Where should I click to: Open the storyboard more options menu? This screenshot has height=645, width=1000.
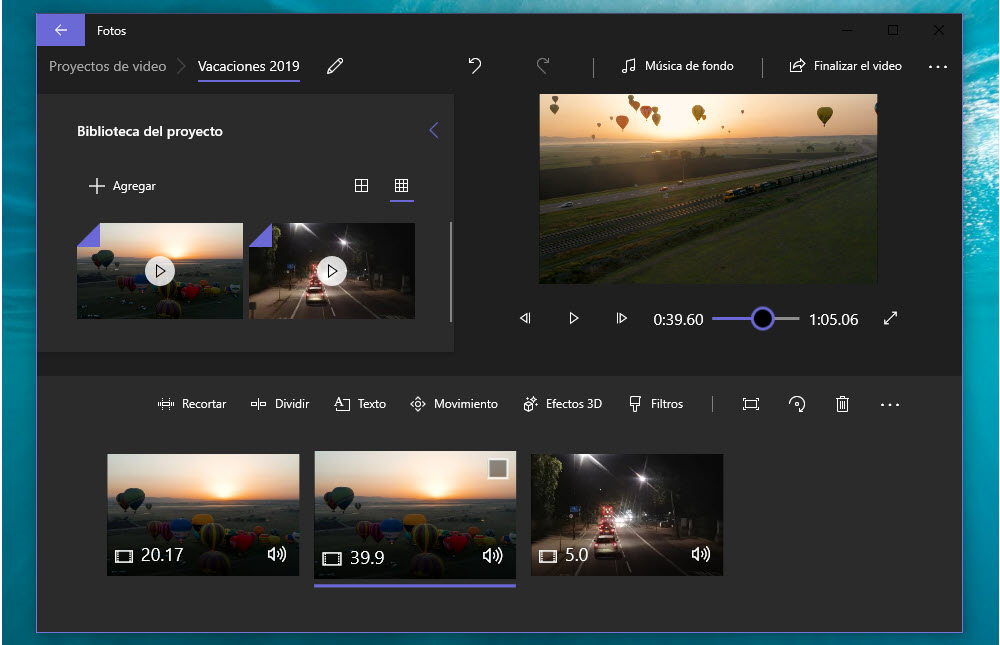tap(890, 404)
